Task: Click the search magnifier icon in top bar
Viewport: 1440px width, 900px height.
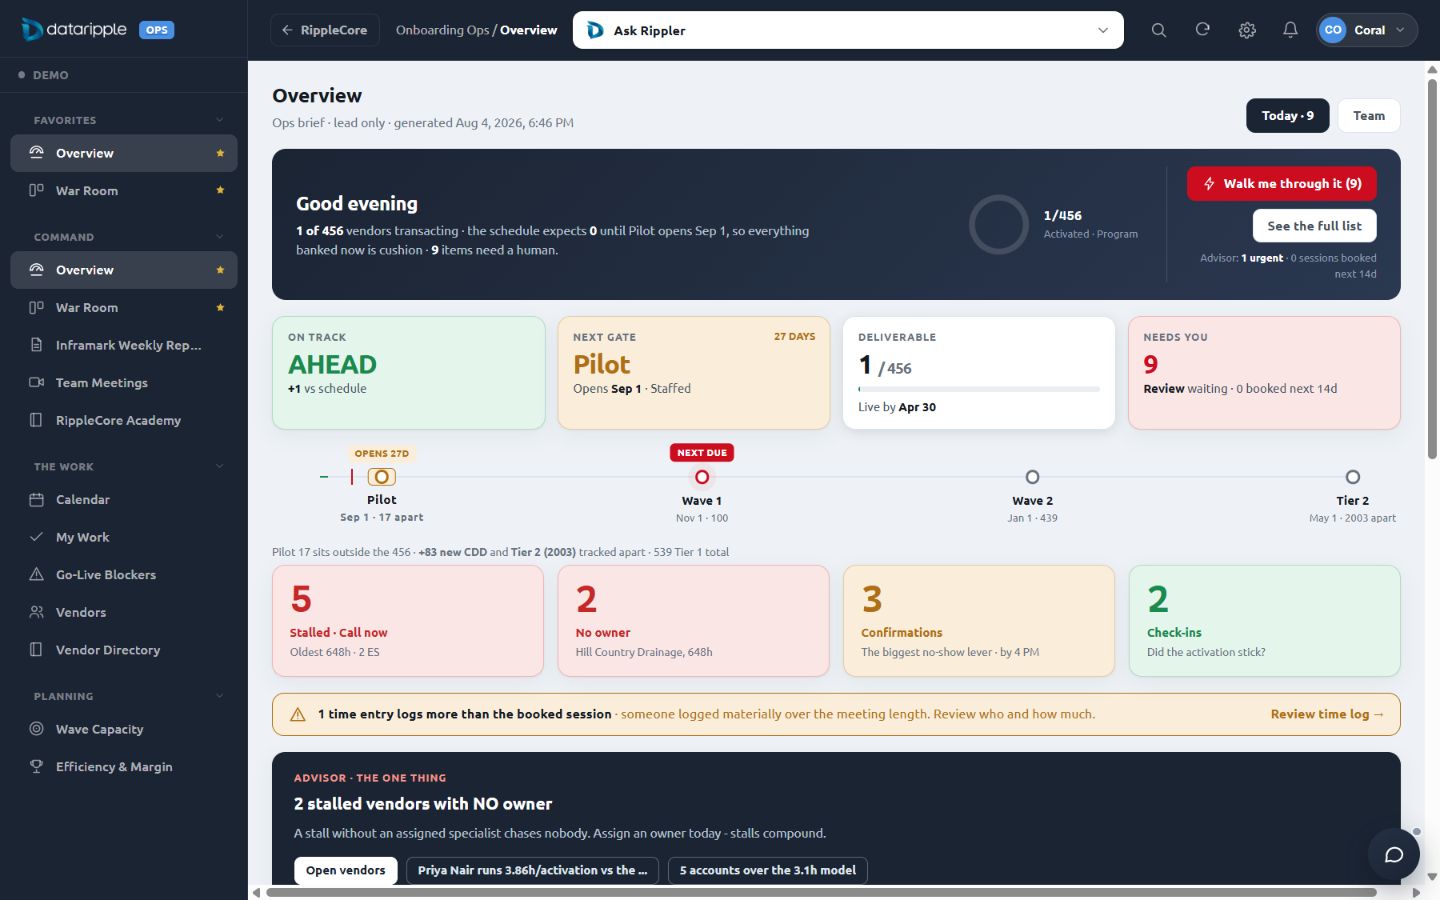Action: coord(1158,30)
